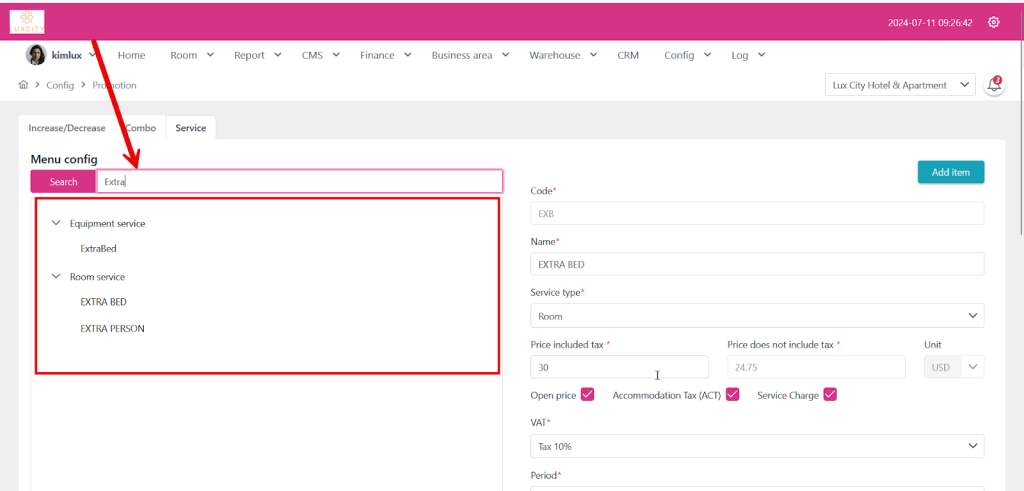Click the Price included tax field

pos(618,367)
